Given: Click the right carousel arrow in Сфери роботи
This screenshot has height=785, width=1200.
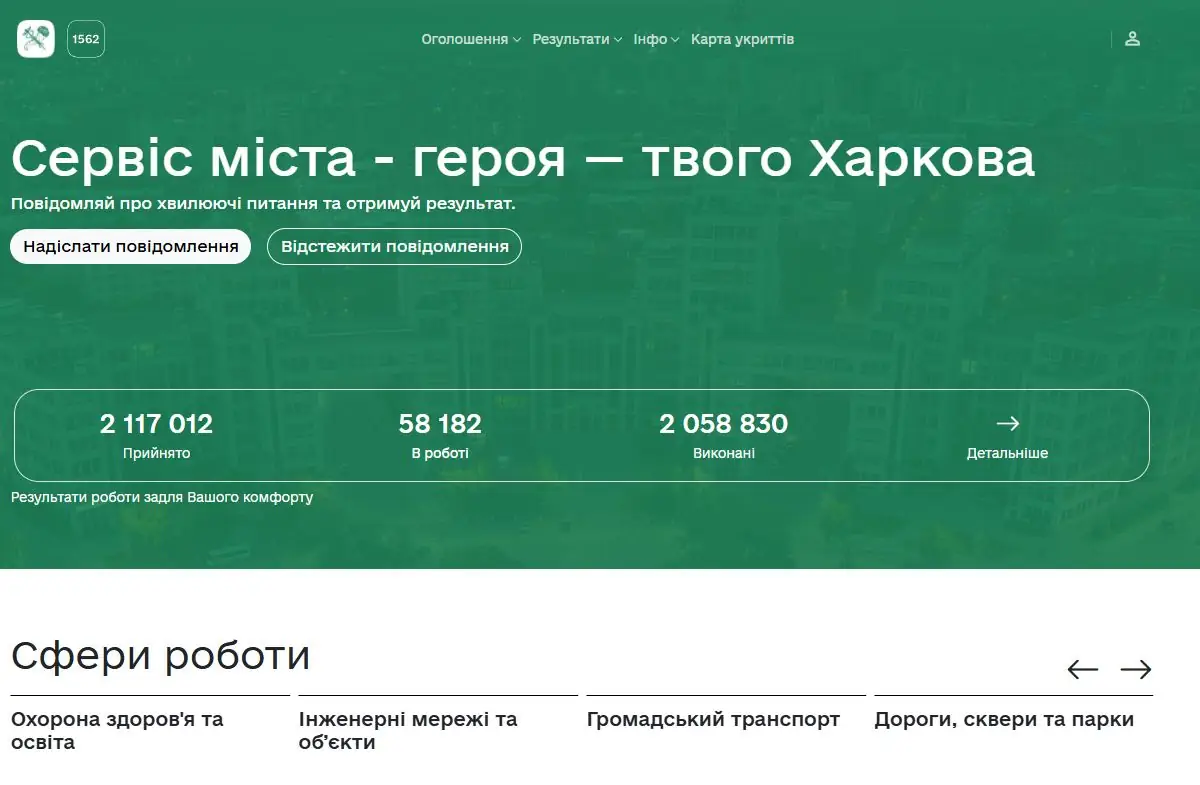Looking at the screenshot, I should [1138, 668].
